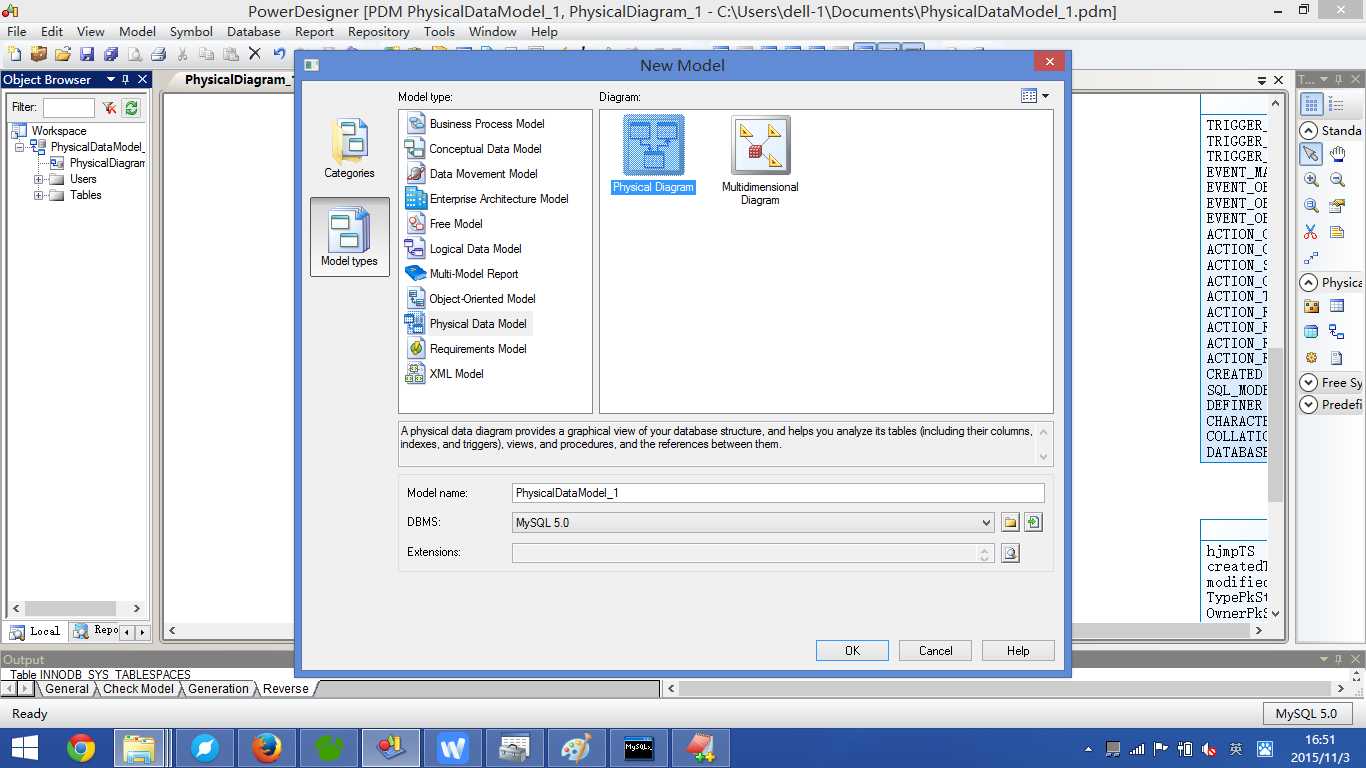Select the scissors Delete palette tool
Image resolution: width=1366 pixels, height=768 pixels.
click(1311, 232)
